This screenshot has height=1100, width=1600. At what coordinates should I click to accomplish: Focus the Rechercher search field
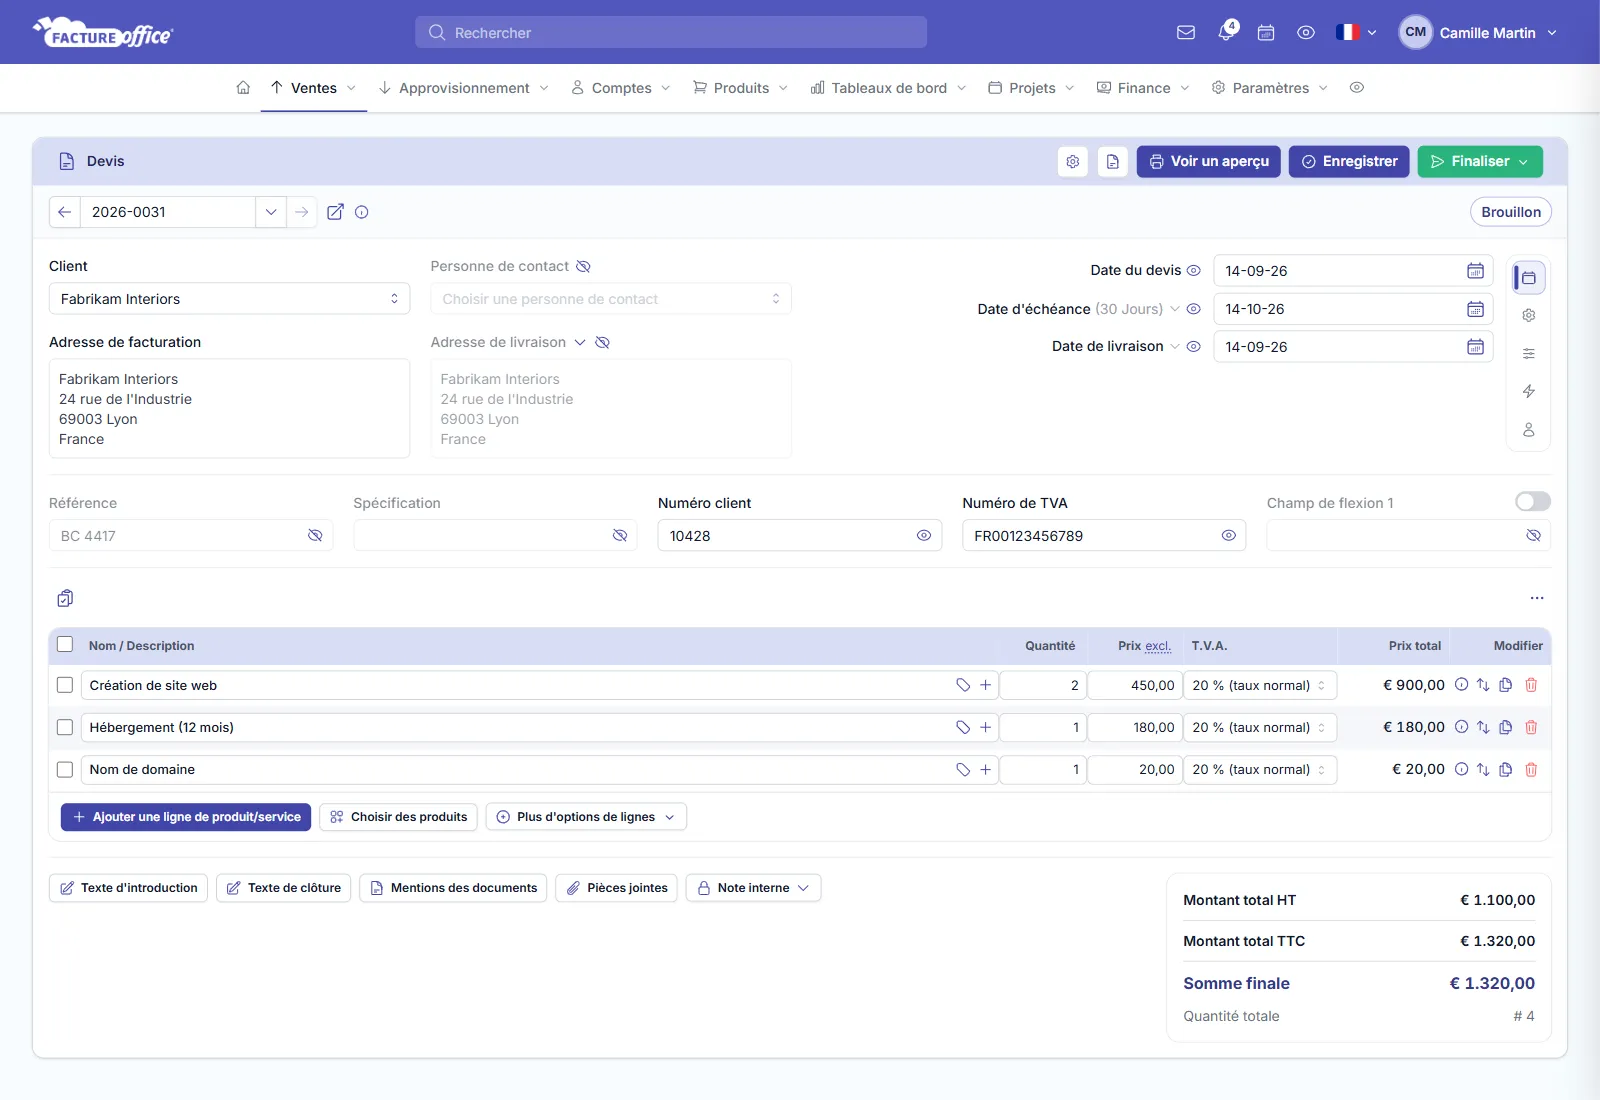tap(671, 32)
